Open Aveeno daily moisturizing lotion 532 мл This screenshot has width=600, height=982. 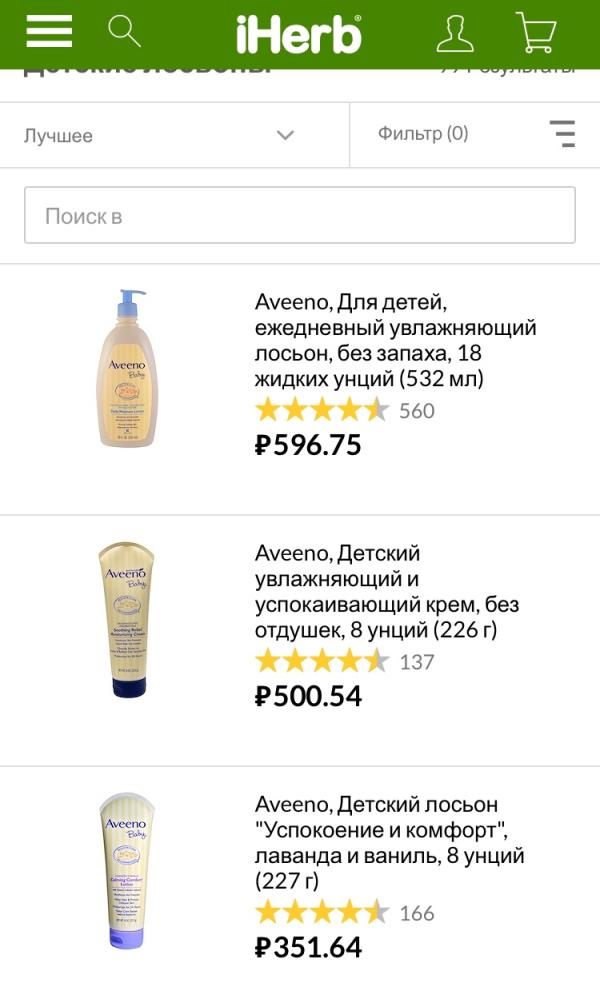coord(395,340)
